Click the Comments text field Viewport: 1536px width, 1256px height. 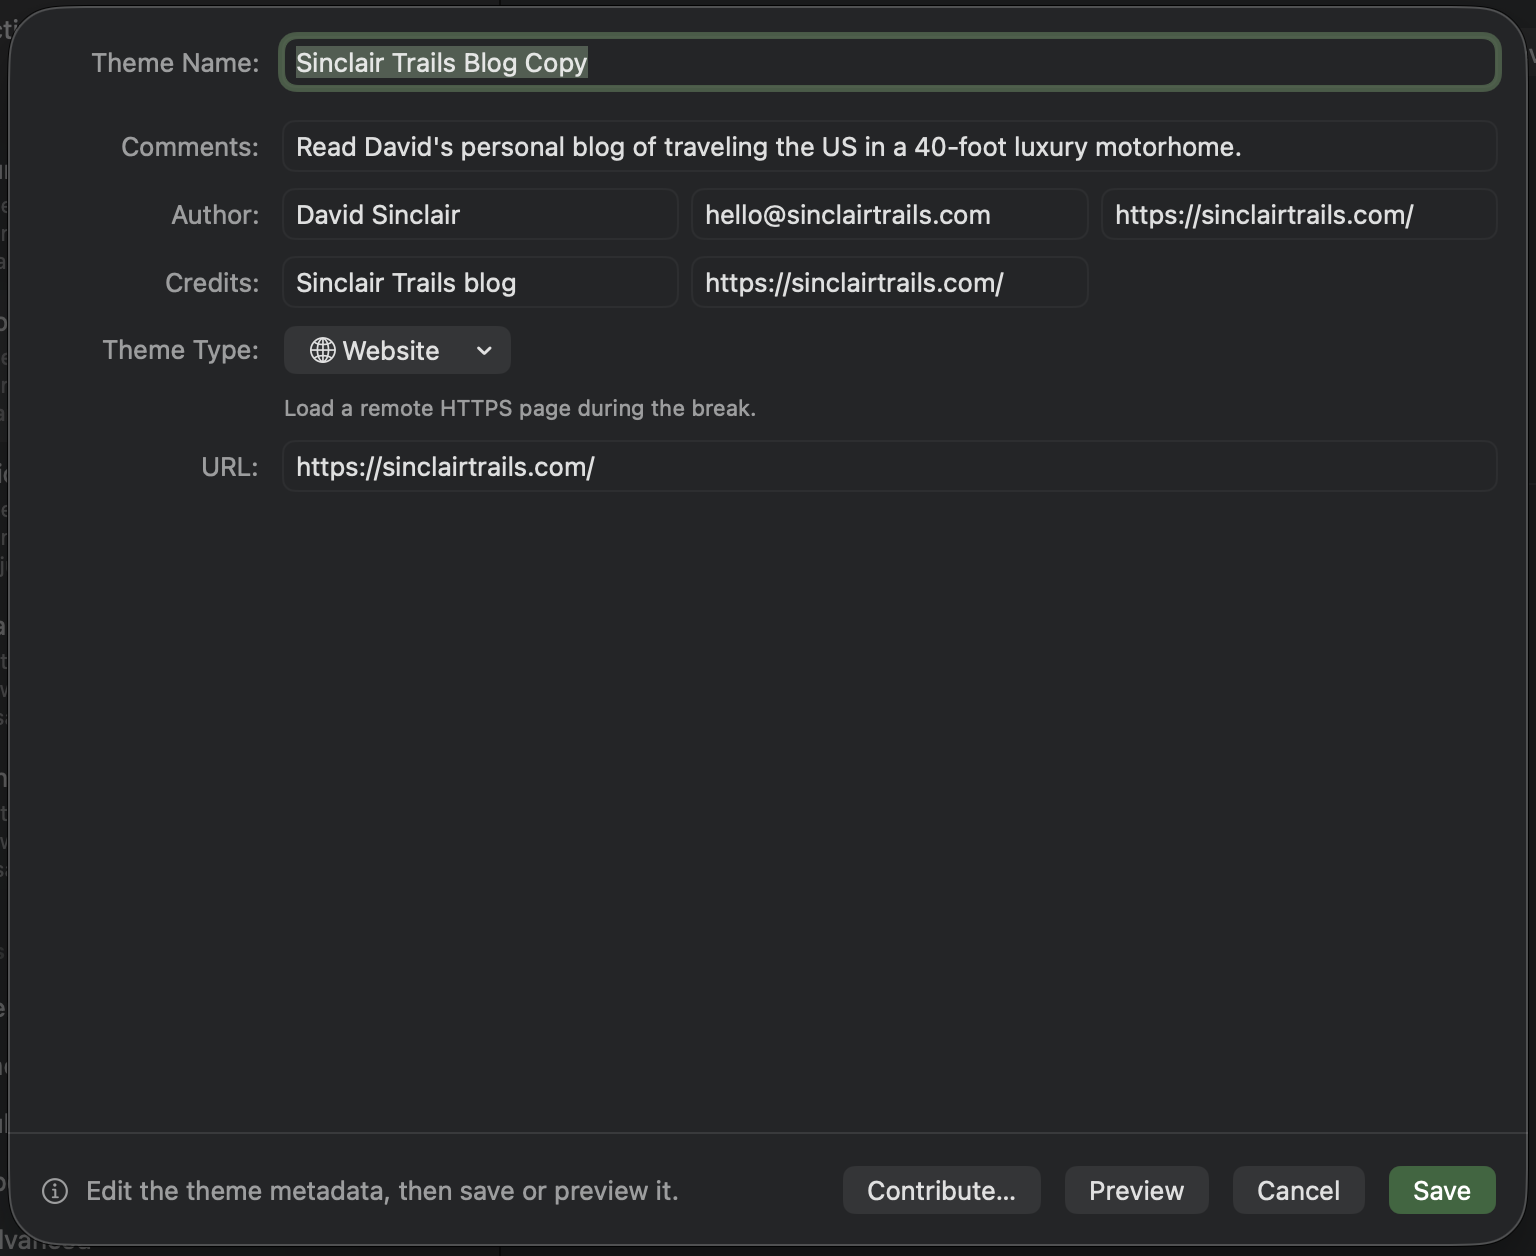(x=889, y=146)
